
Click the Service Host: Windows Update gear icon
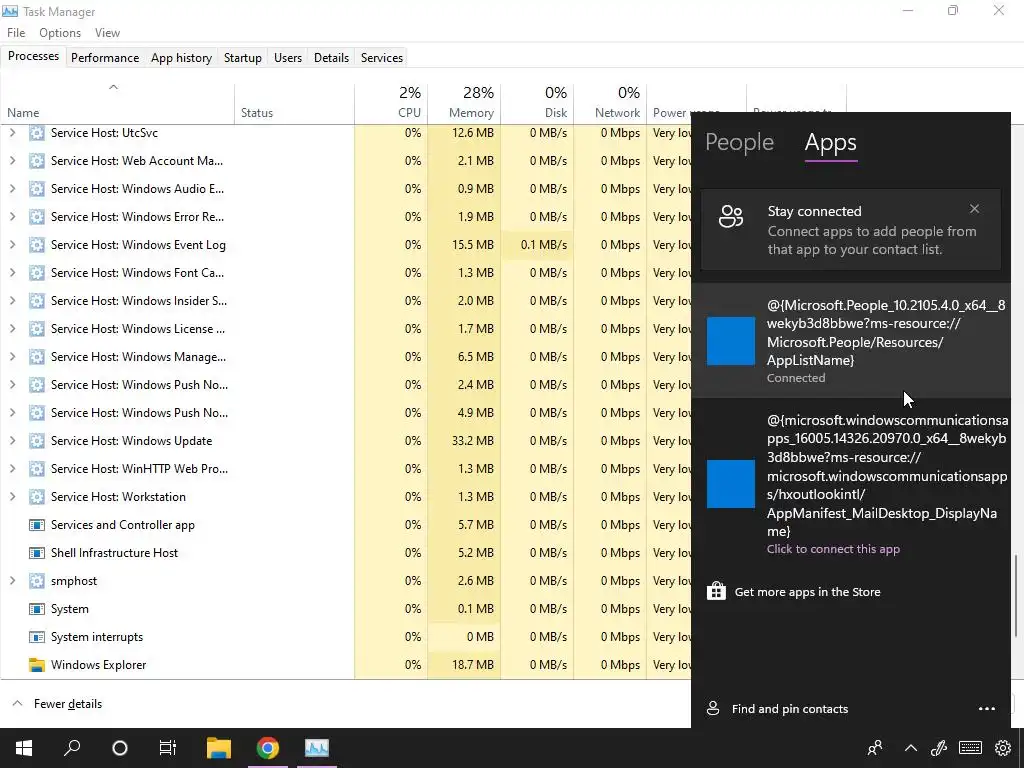coord(37,441)
